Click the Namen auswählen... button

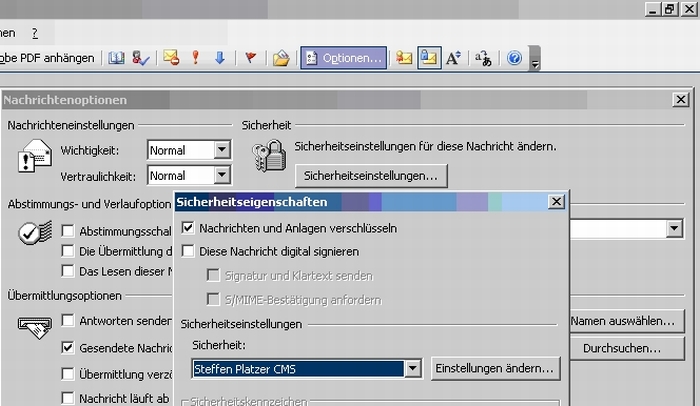621,322
